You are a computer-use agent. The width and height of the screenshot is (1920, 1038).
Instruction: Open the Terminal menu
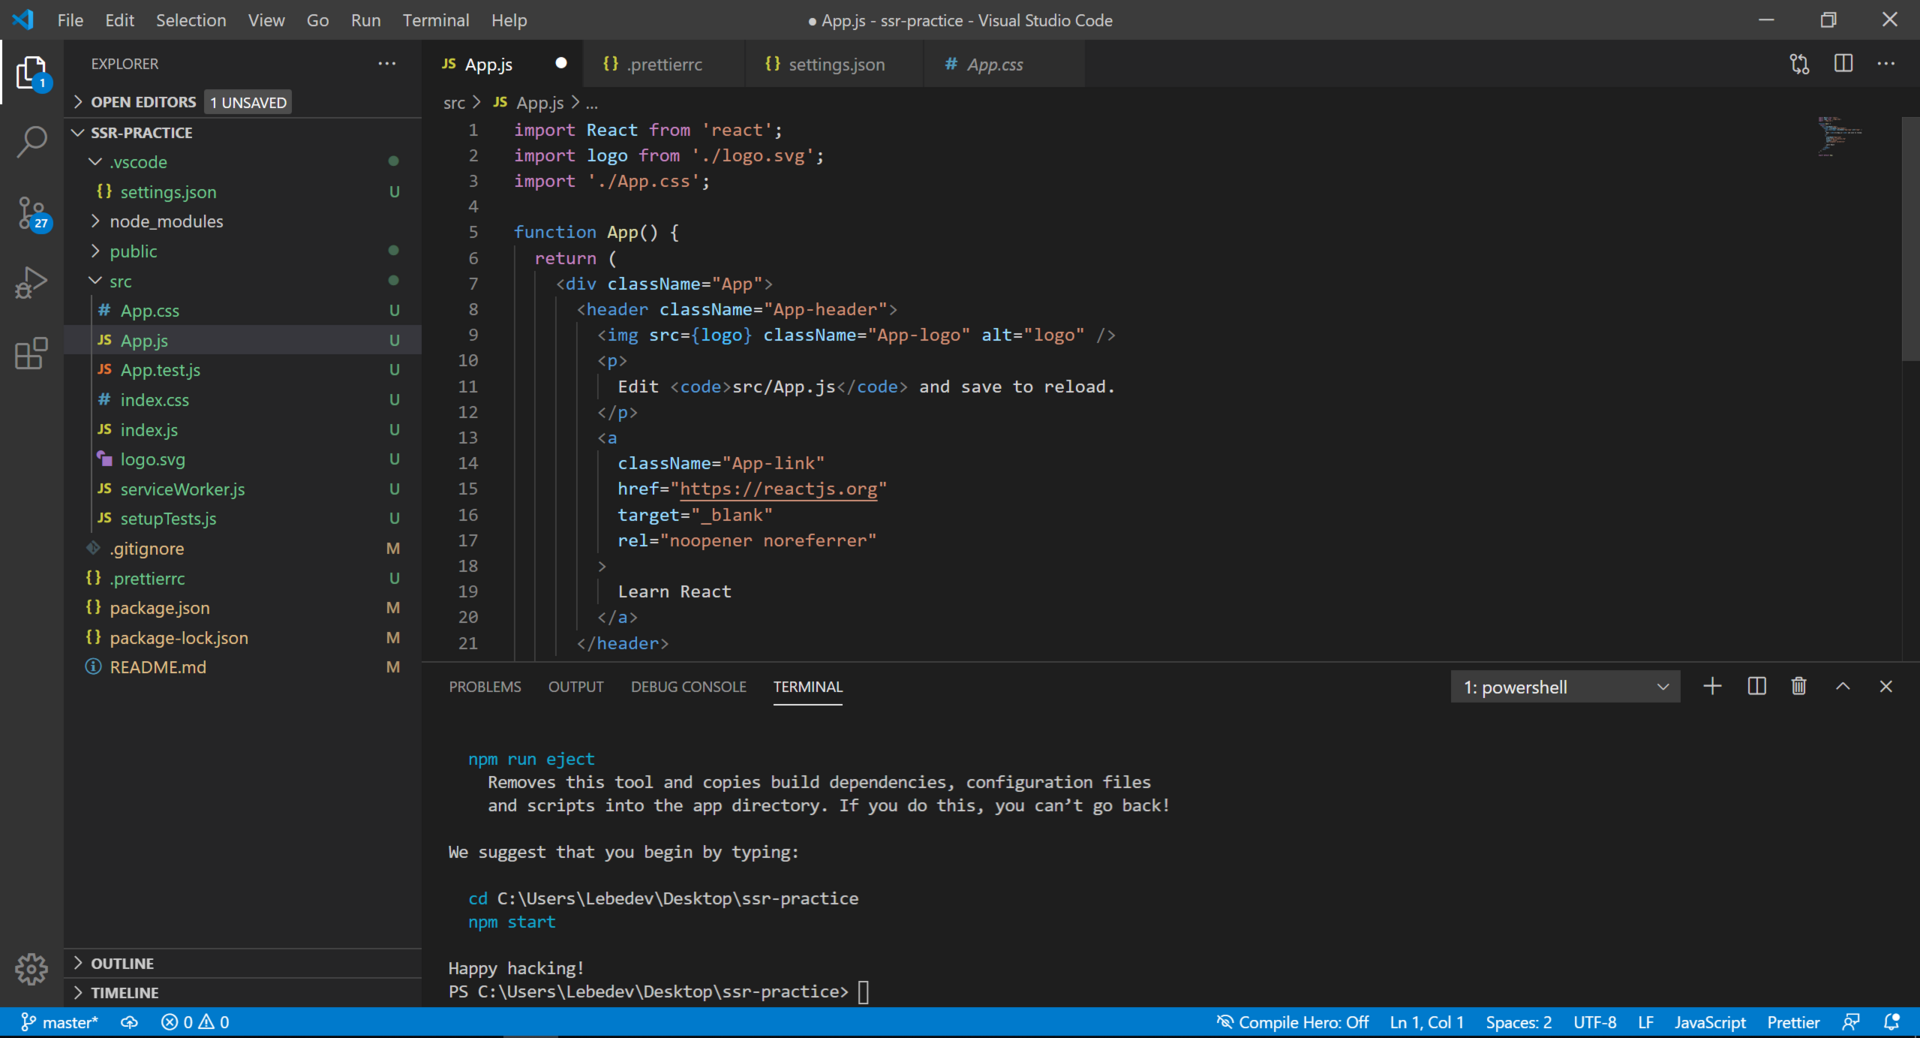point(436,20)
